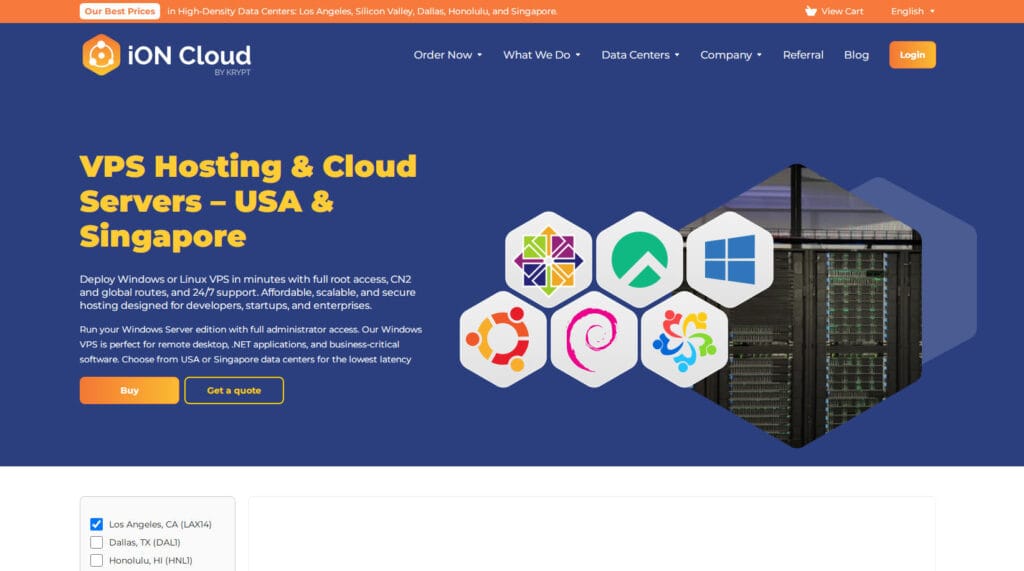Open the English language dropdown
Screen dimensions: 1024x571
click(x=912, y=11)
